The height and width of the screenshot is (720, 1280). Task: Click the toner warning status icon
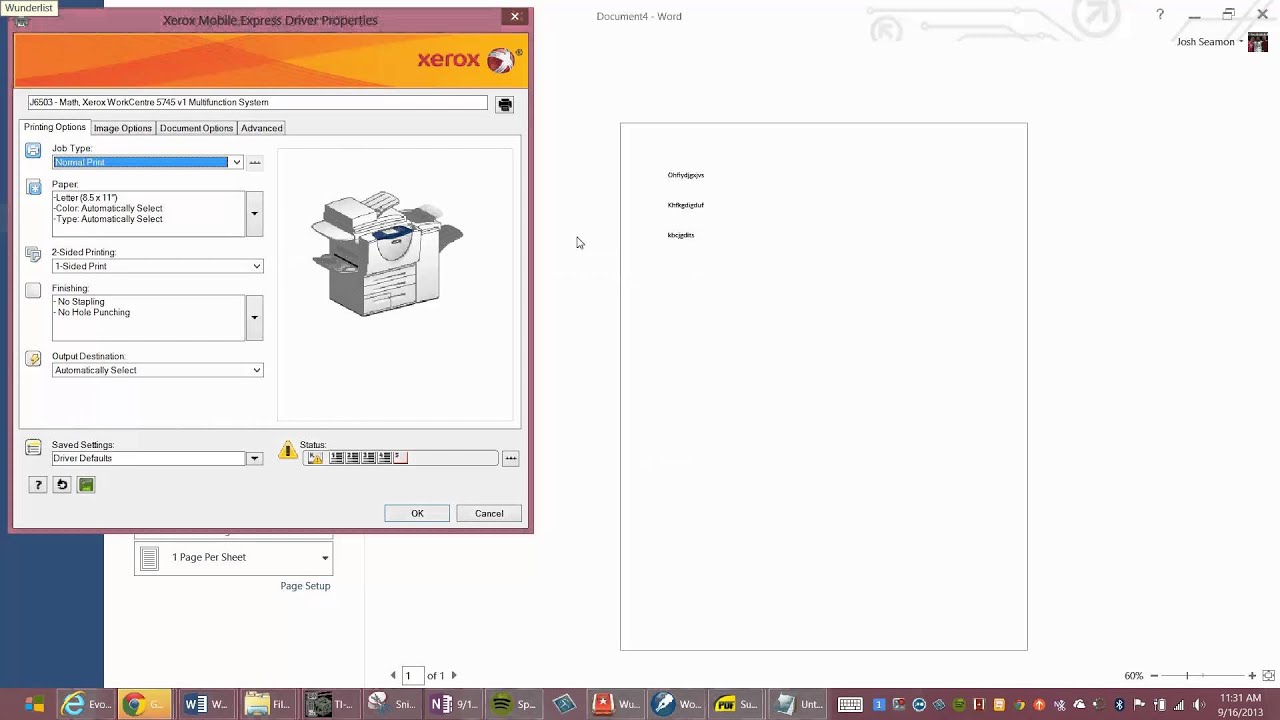[x=315, y=458]
